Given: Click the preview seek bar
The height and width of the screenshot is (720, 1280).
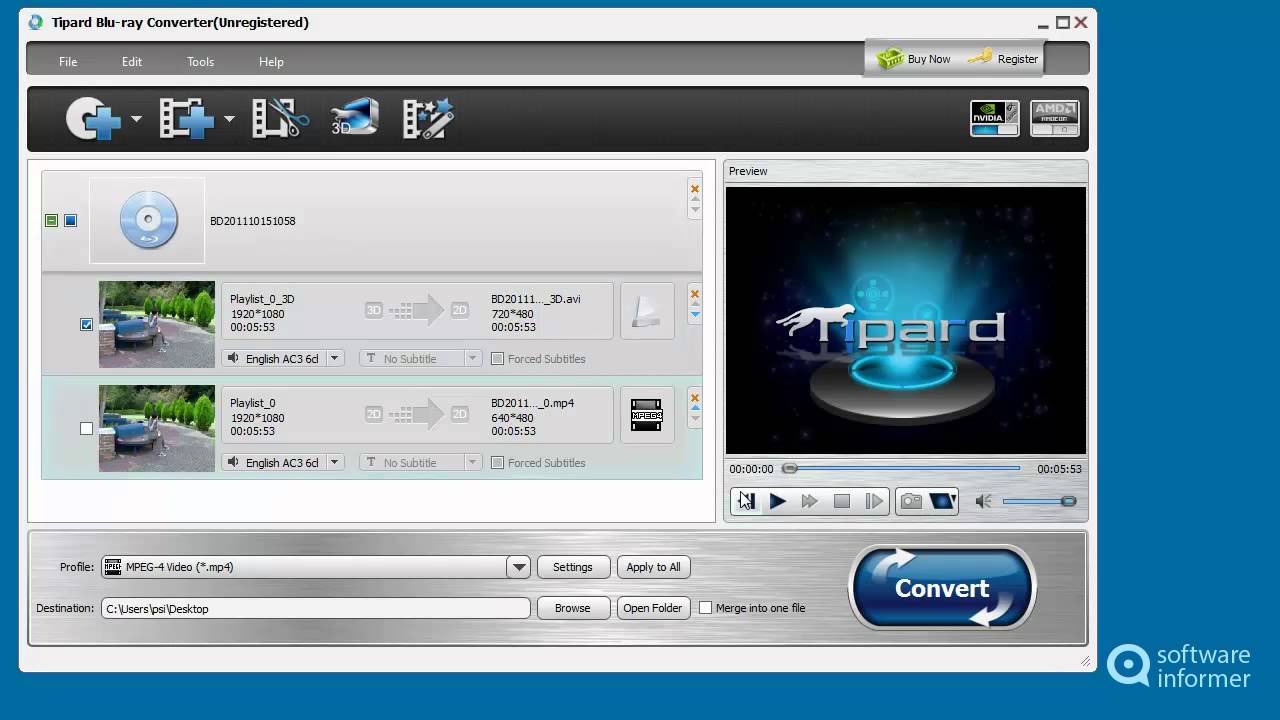Looking at the screenshot, I should tap(902, 468).
